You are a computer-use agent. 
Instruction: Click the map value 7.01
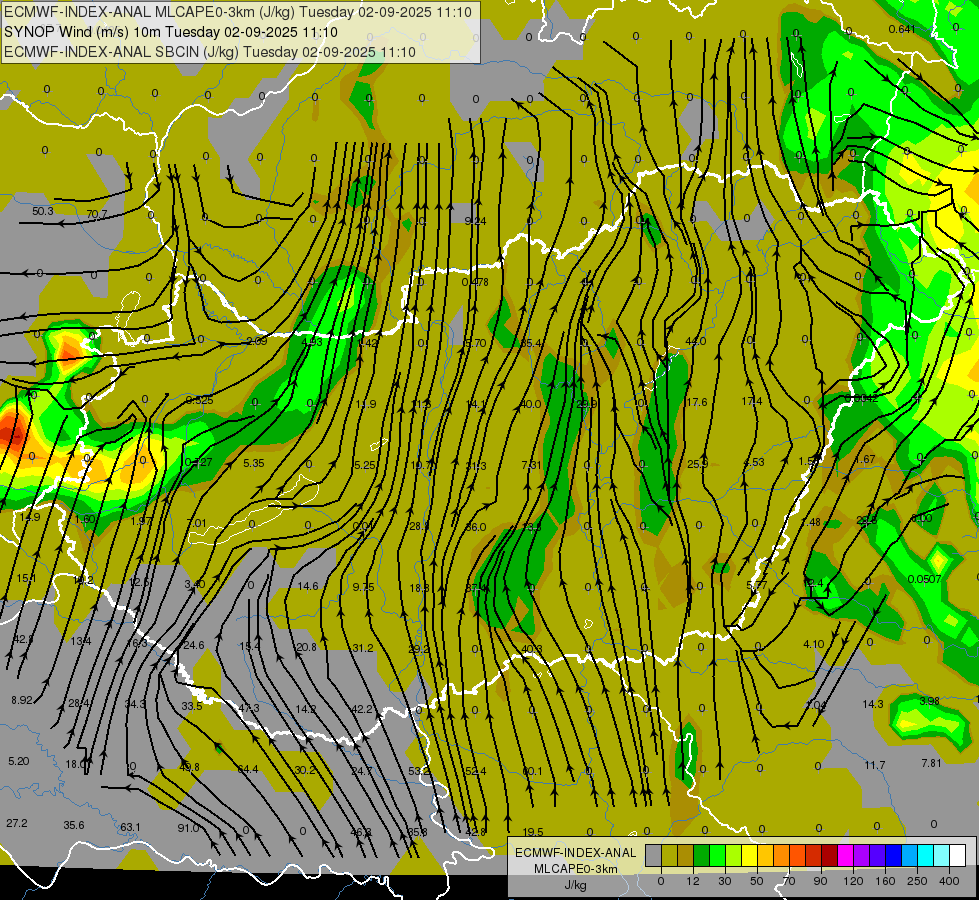tap(197, 523)
